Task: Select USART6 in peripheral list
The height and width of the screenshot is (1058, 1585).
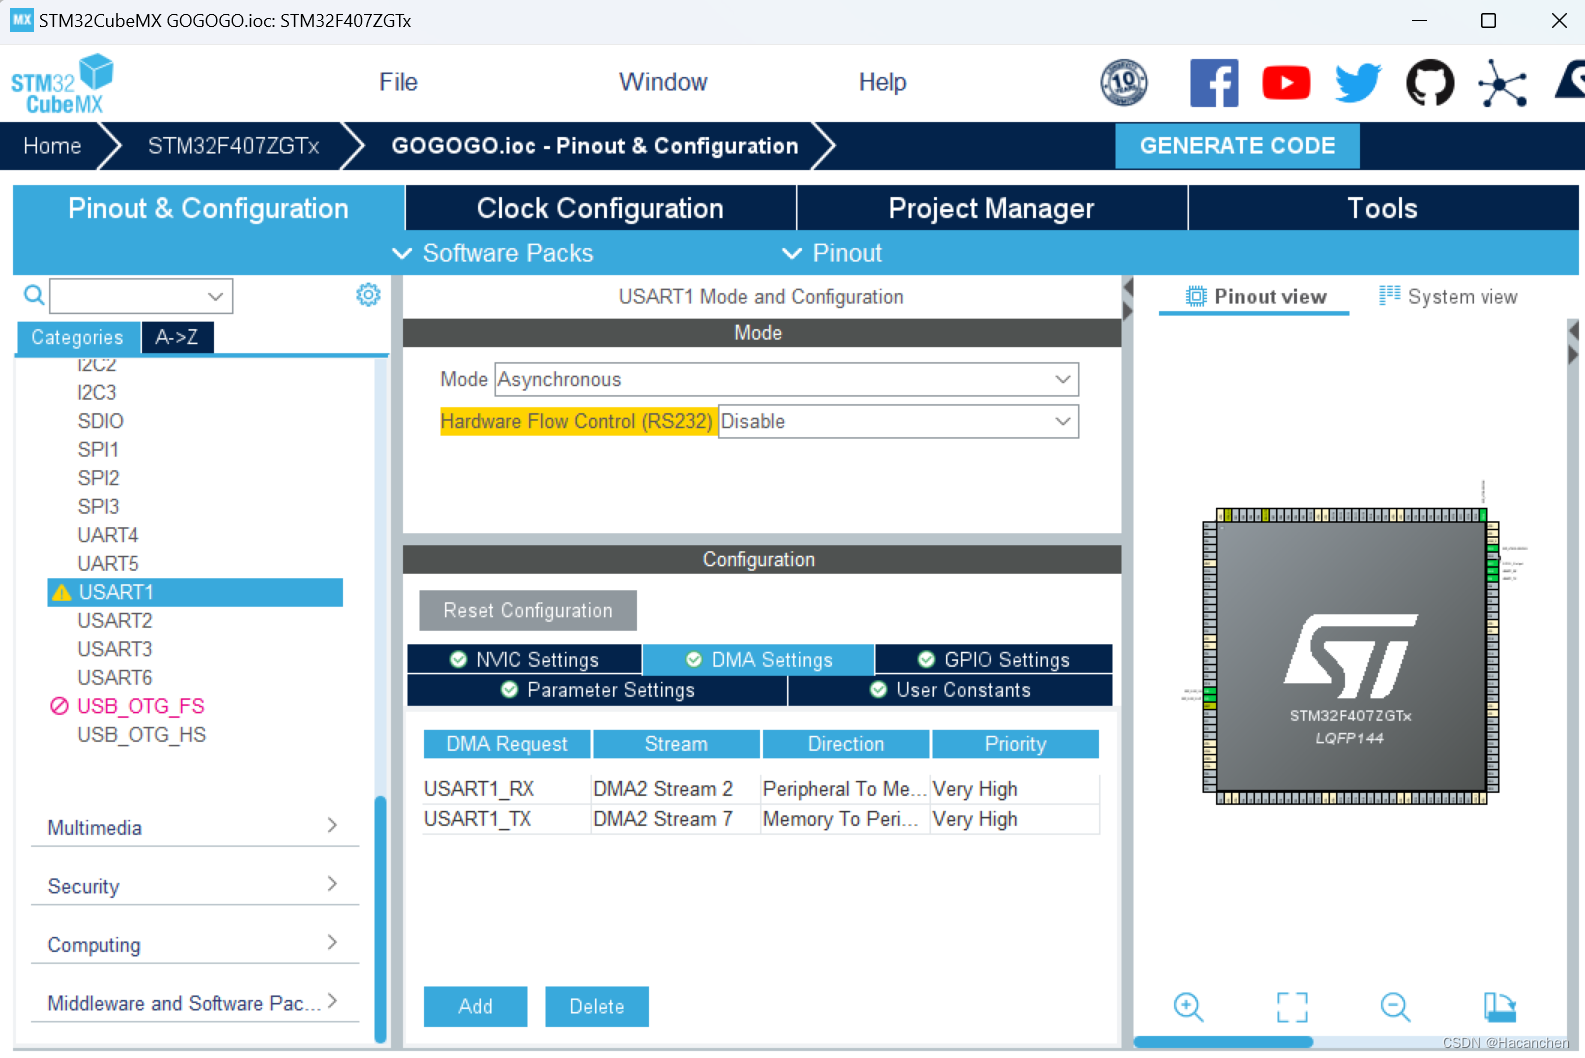Action: (115, 678)
